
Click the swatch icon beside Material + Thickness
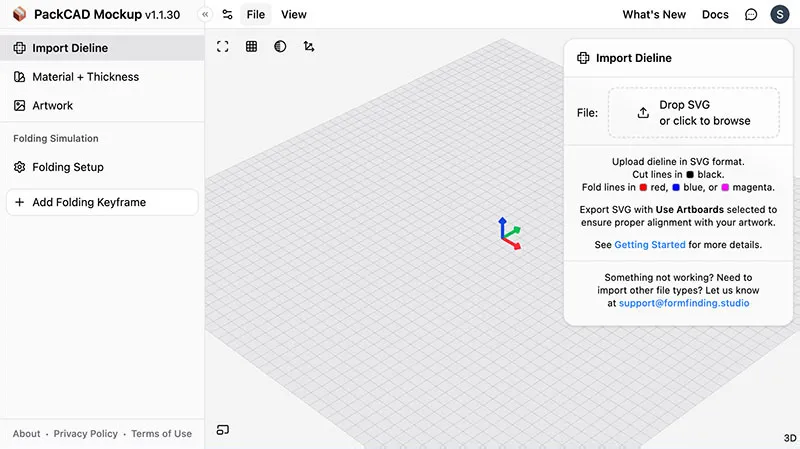(x=19, y=77)
